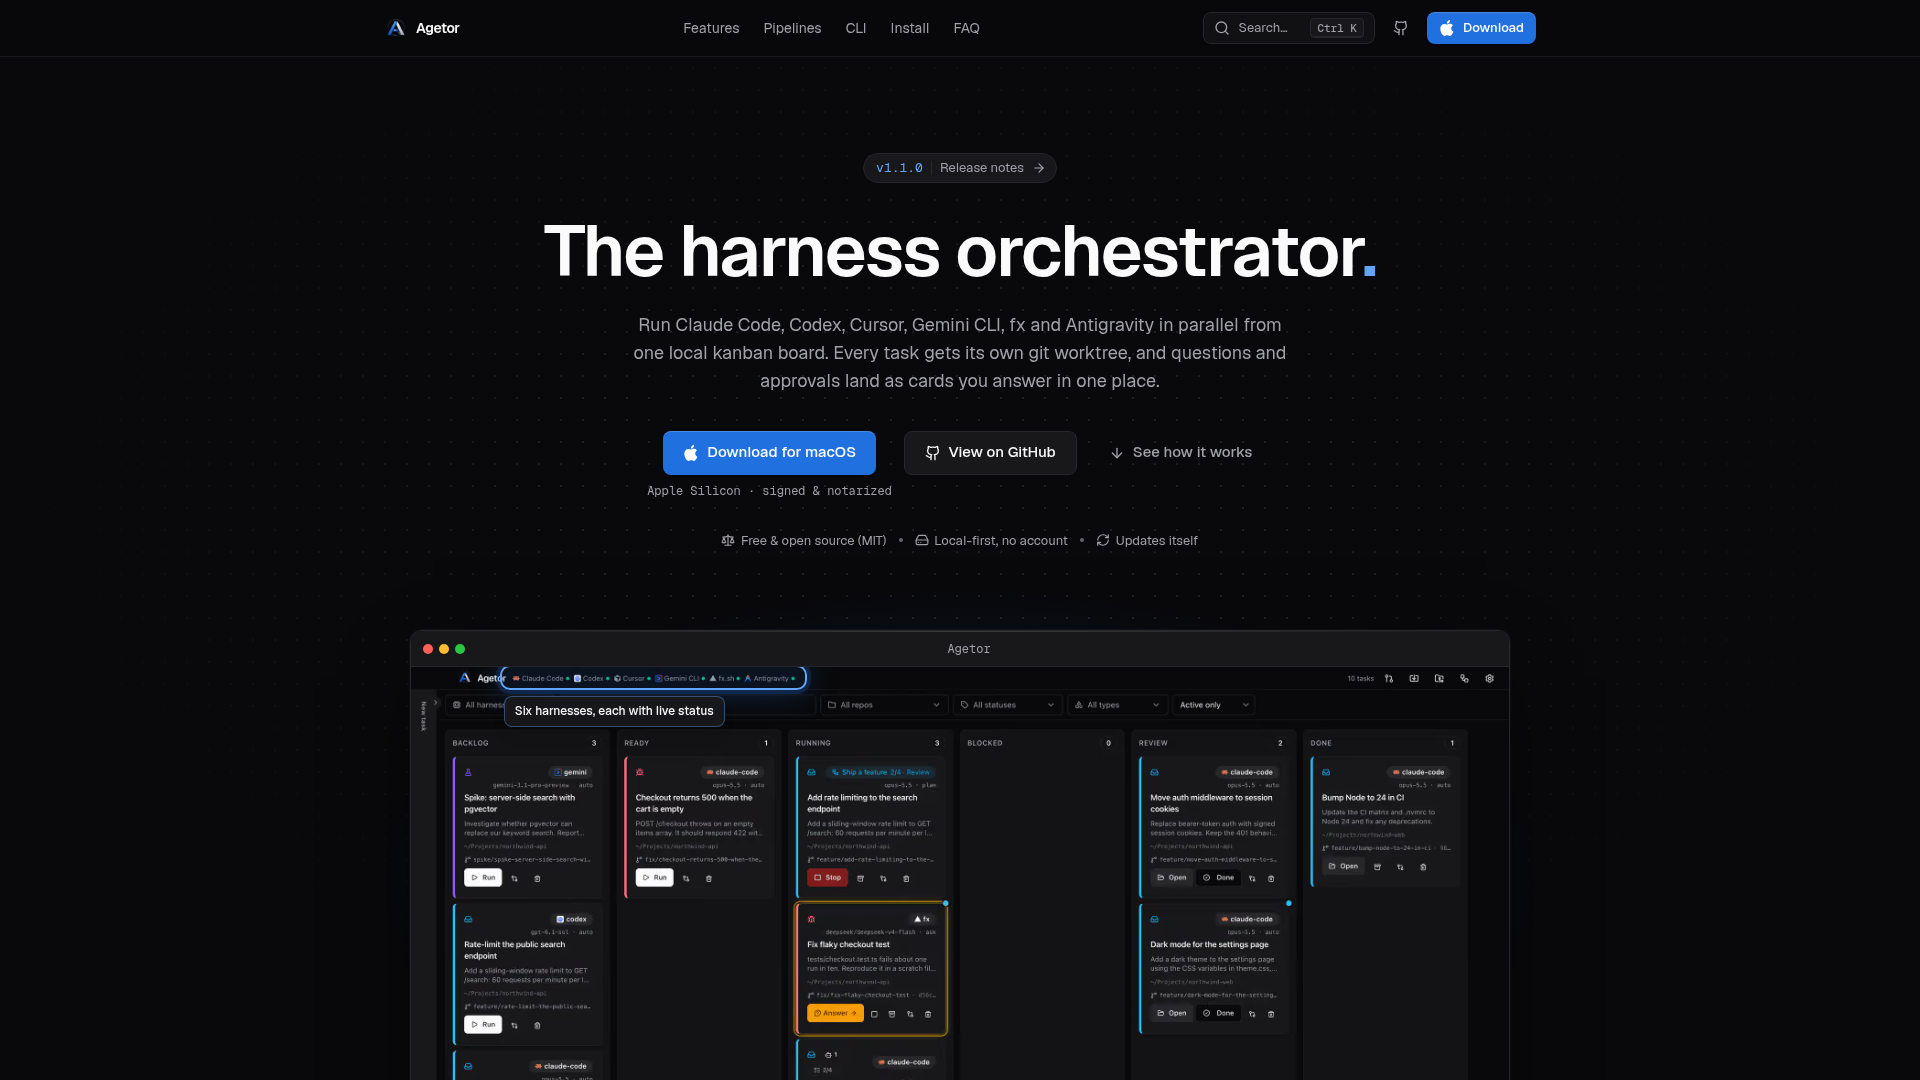
Task: Delete the 'Checkout returns 500' card via trash icon
Action: pos(709,878)
